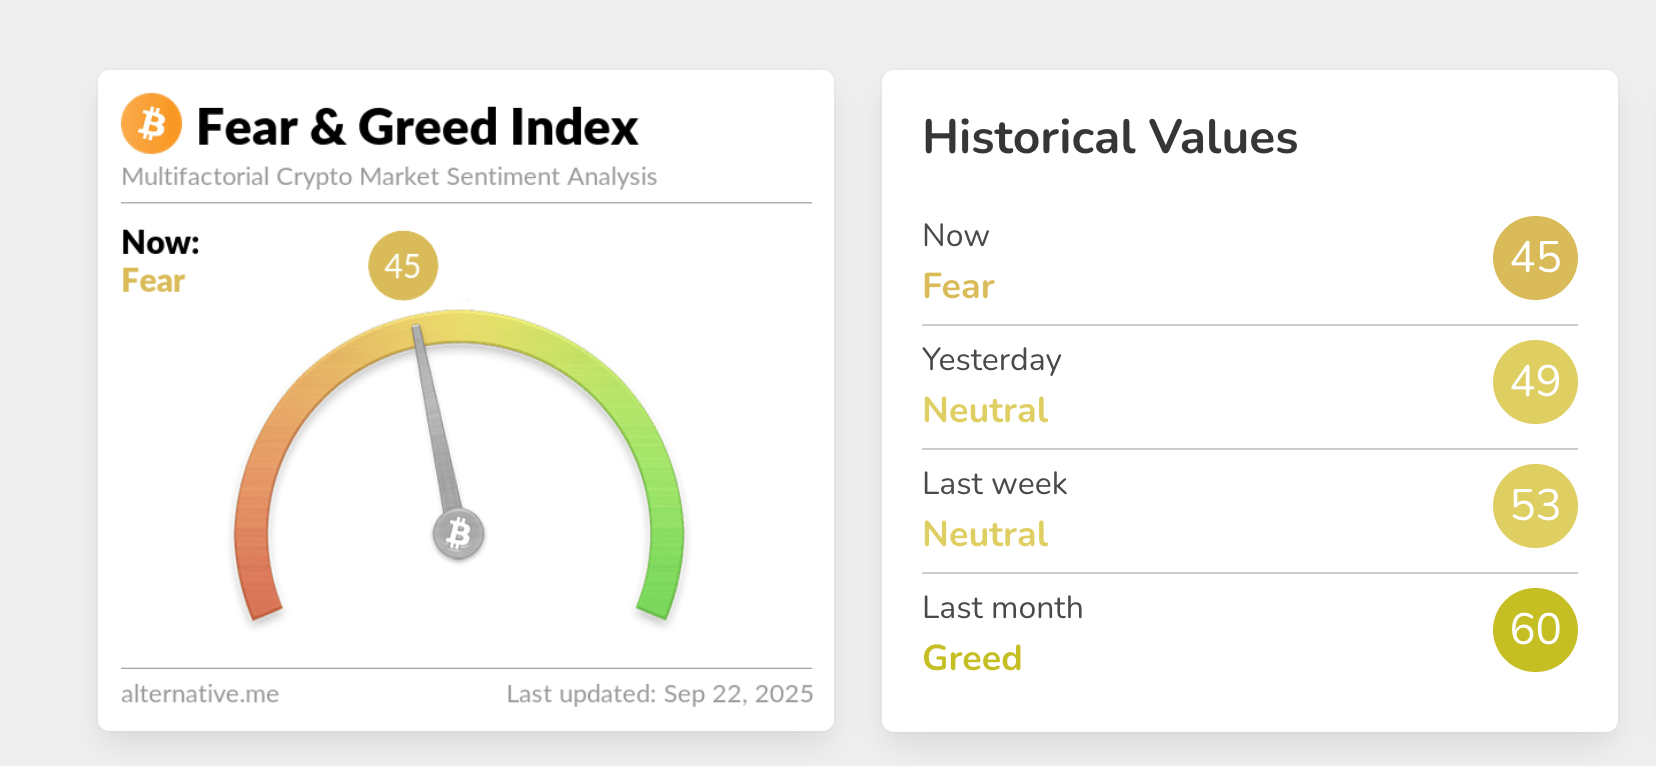
Task: Click the 49 circle for Yesterday
Action: [1535, 382]
